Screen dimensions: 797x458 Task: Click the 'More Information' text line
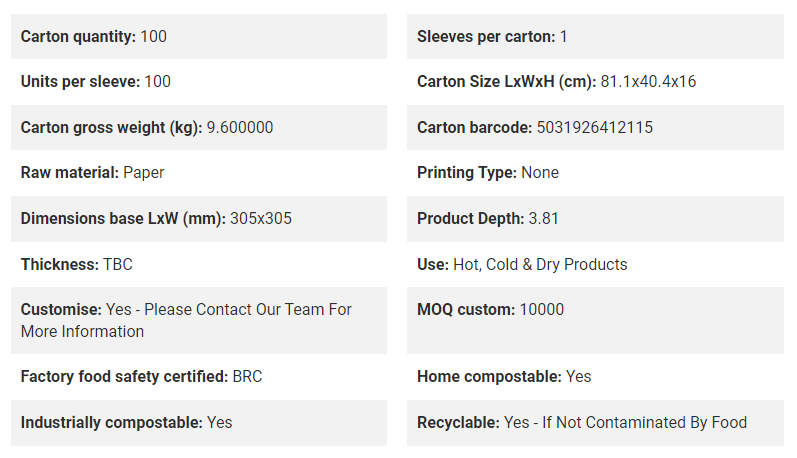[82, 331]
